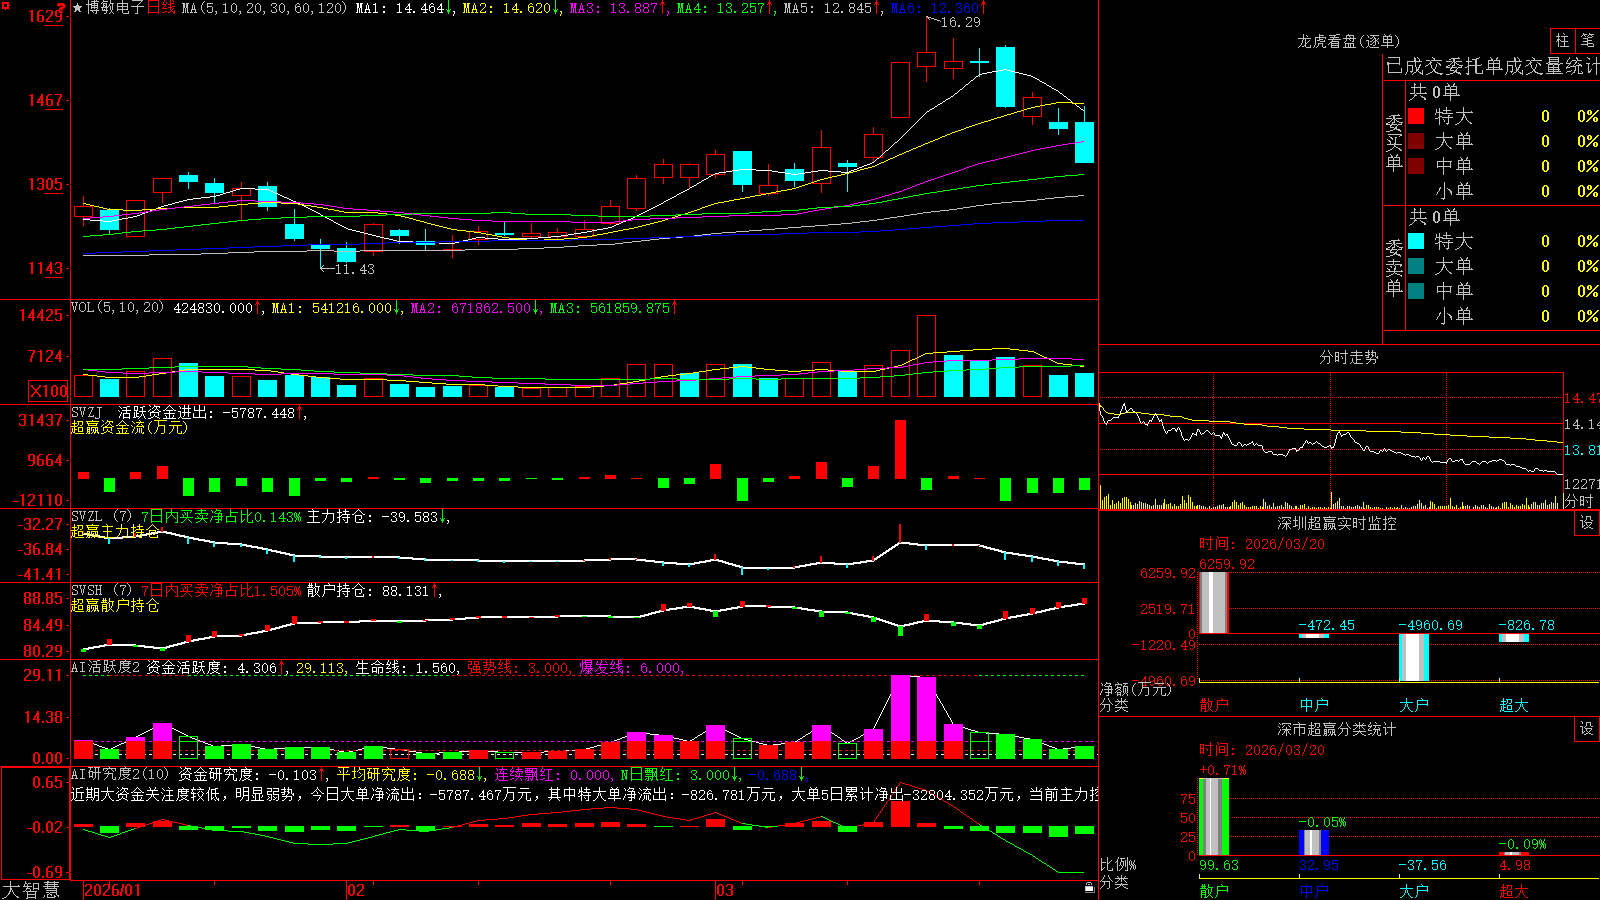This screenshot has width=1600, height=900.
Task: Click the MA2: 14.620 moving average readout
Action: 510,8
